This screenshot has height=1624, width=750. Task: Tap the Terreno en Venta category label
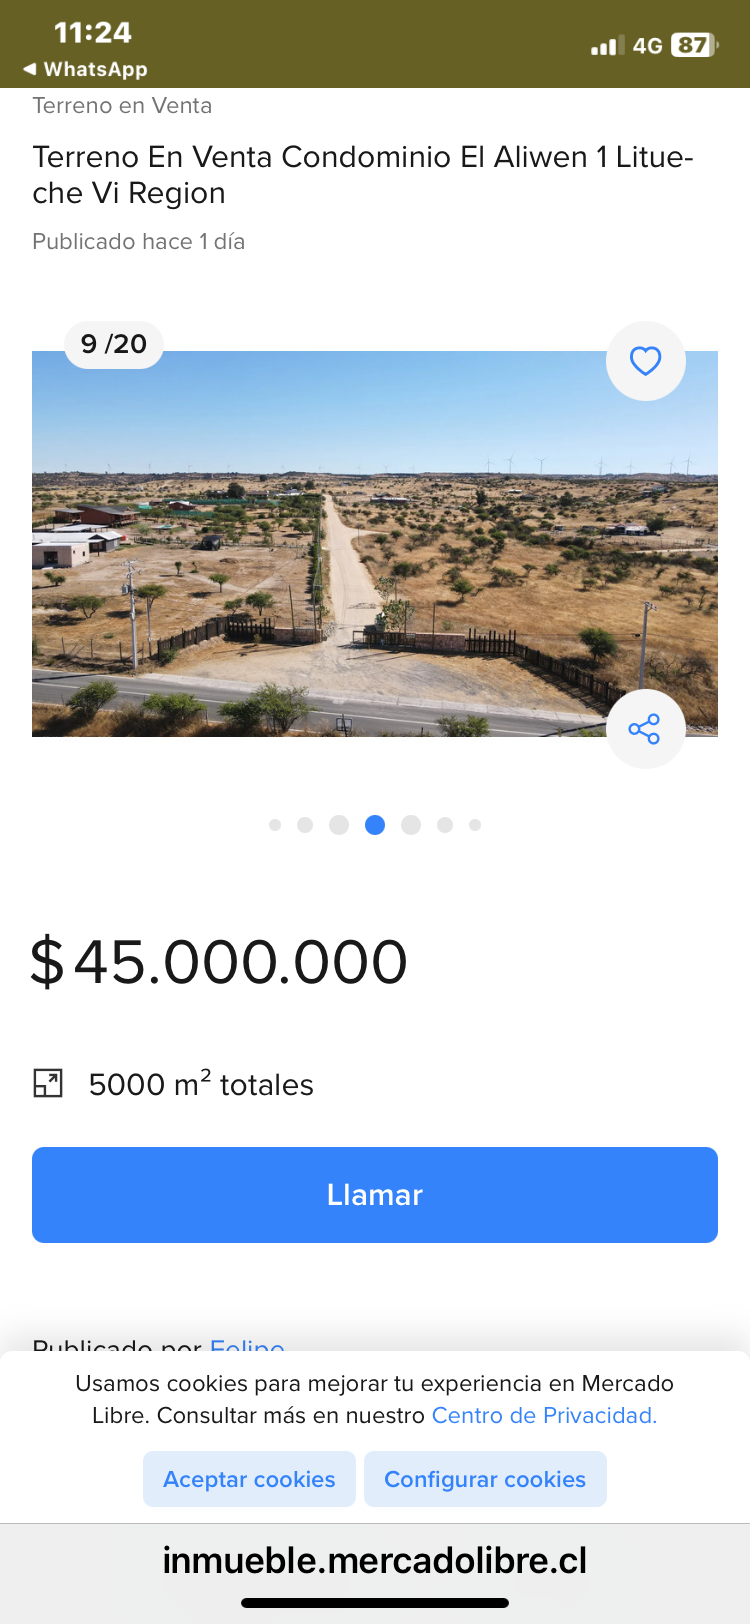point(122,106)
